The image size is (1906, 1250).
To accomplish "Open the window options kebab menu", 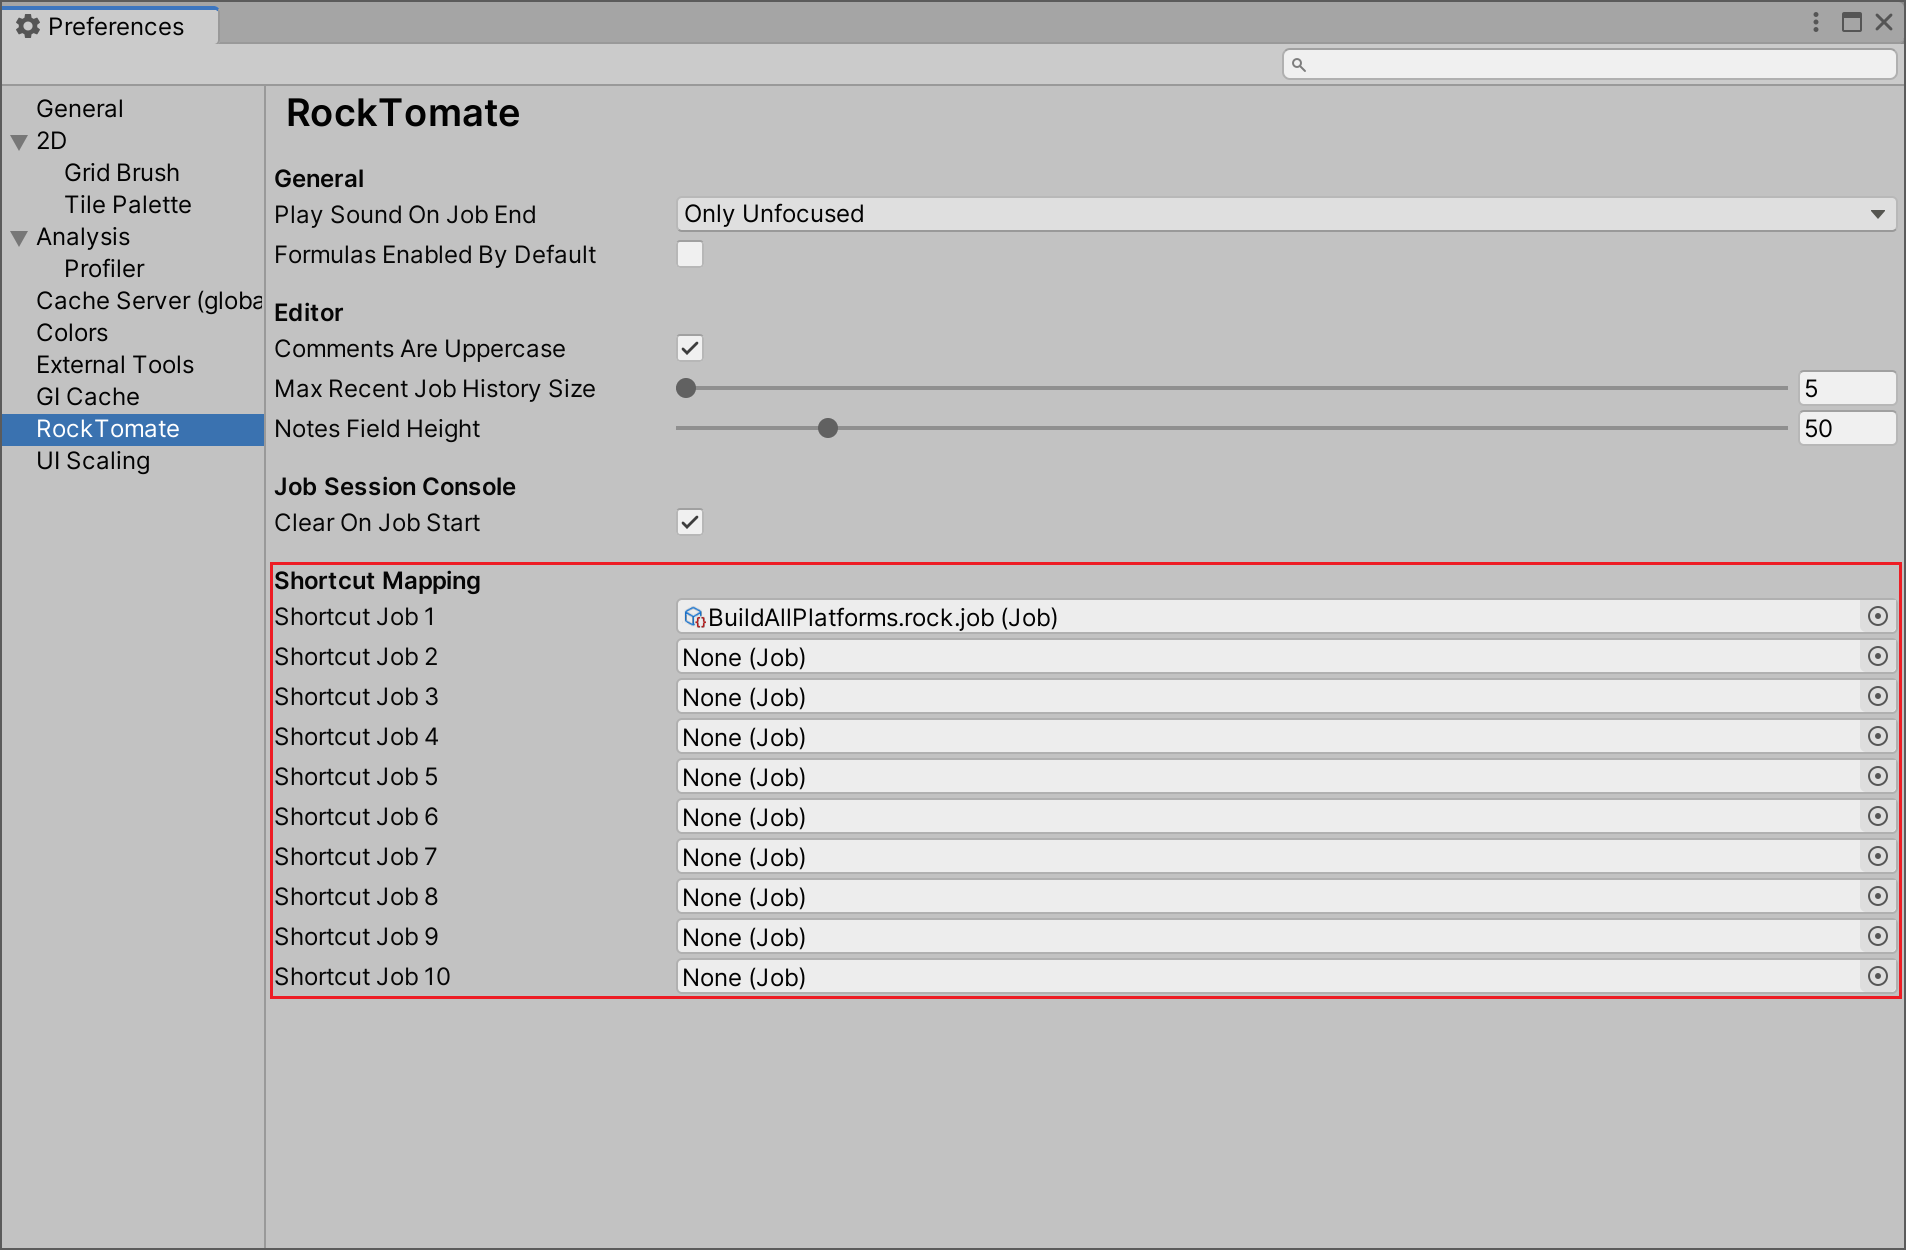I will click(1816, 22).
